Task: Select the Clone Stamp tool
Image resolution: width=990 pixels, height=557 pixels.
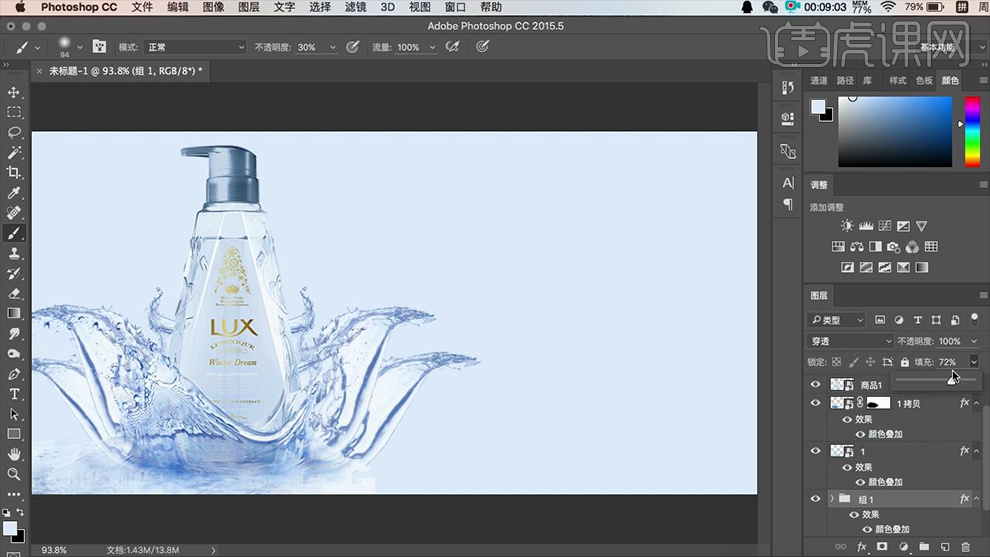Action: [14, 253]
